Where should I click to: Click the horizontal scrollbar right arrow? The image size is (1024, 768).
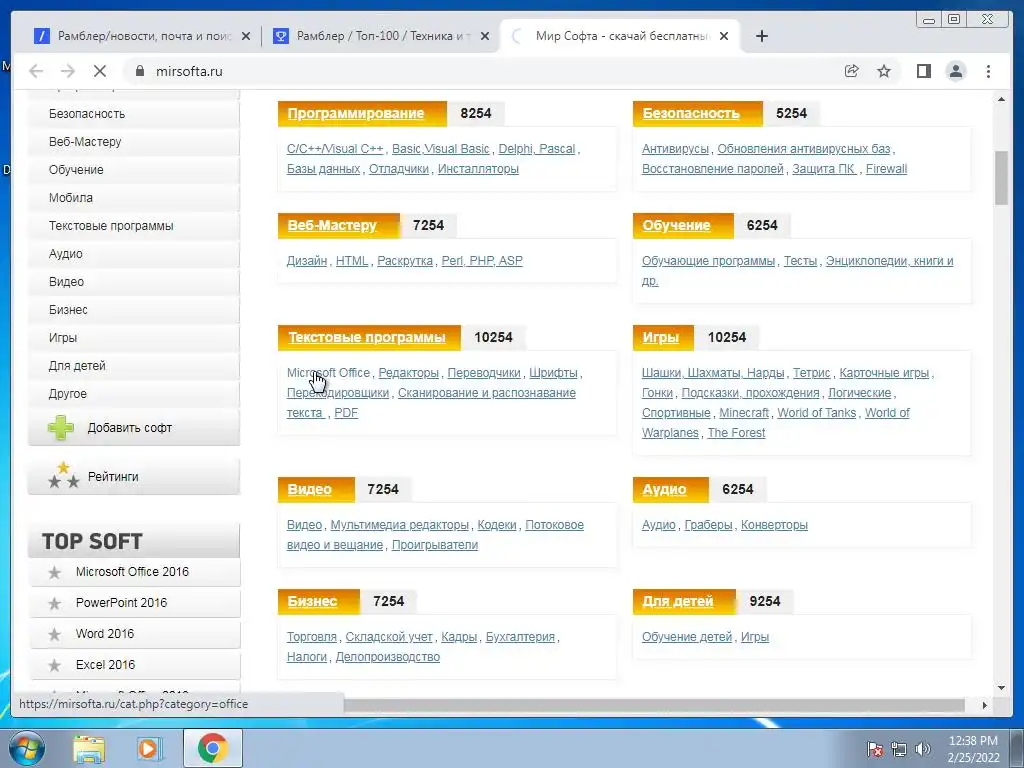pyautogui.click(x=985, y=705)
